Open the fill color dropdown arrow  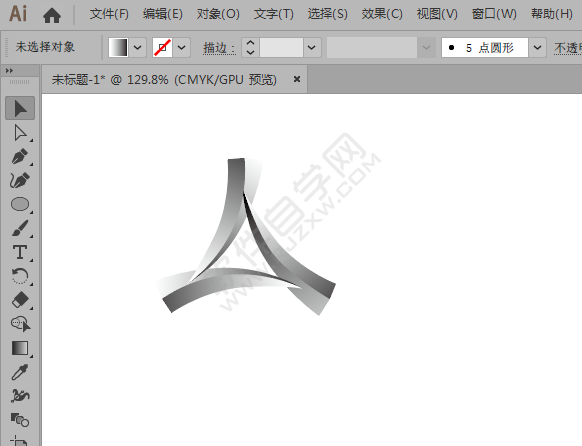point(138,47)
